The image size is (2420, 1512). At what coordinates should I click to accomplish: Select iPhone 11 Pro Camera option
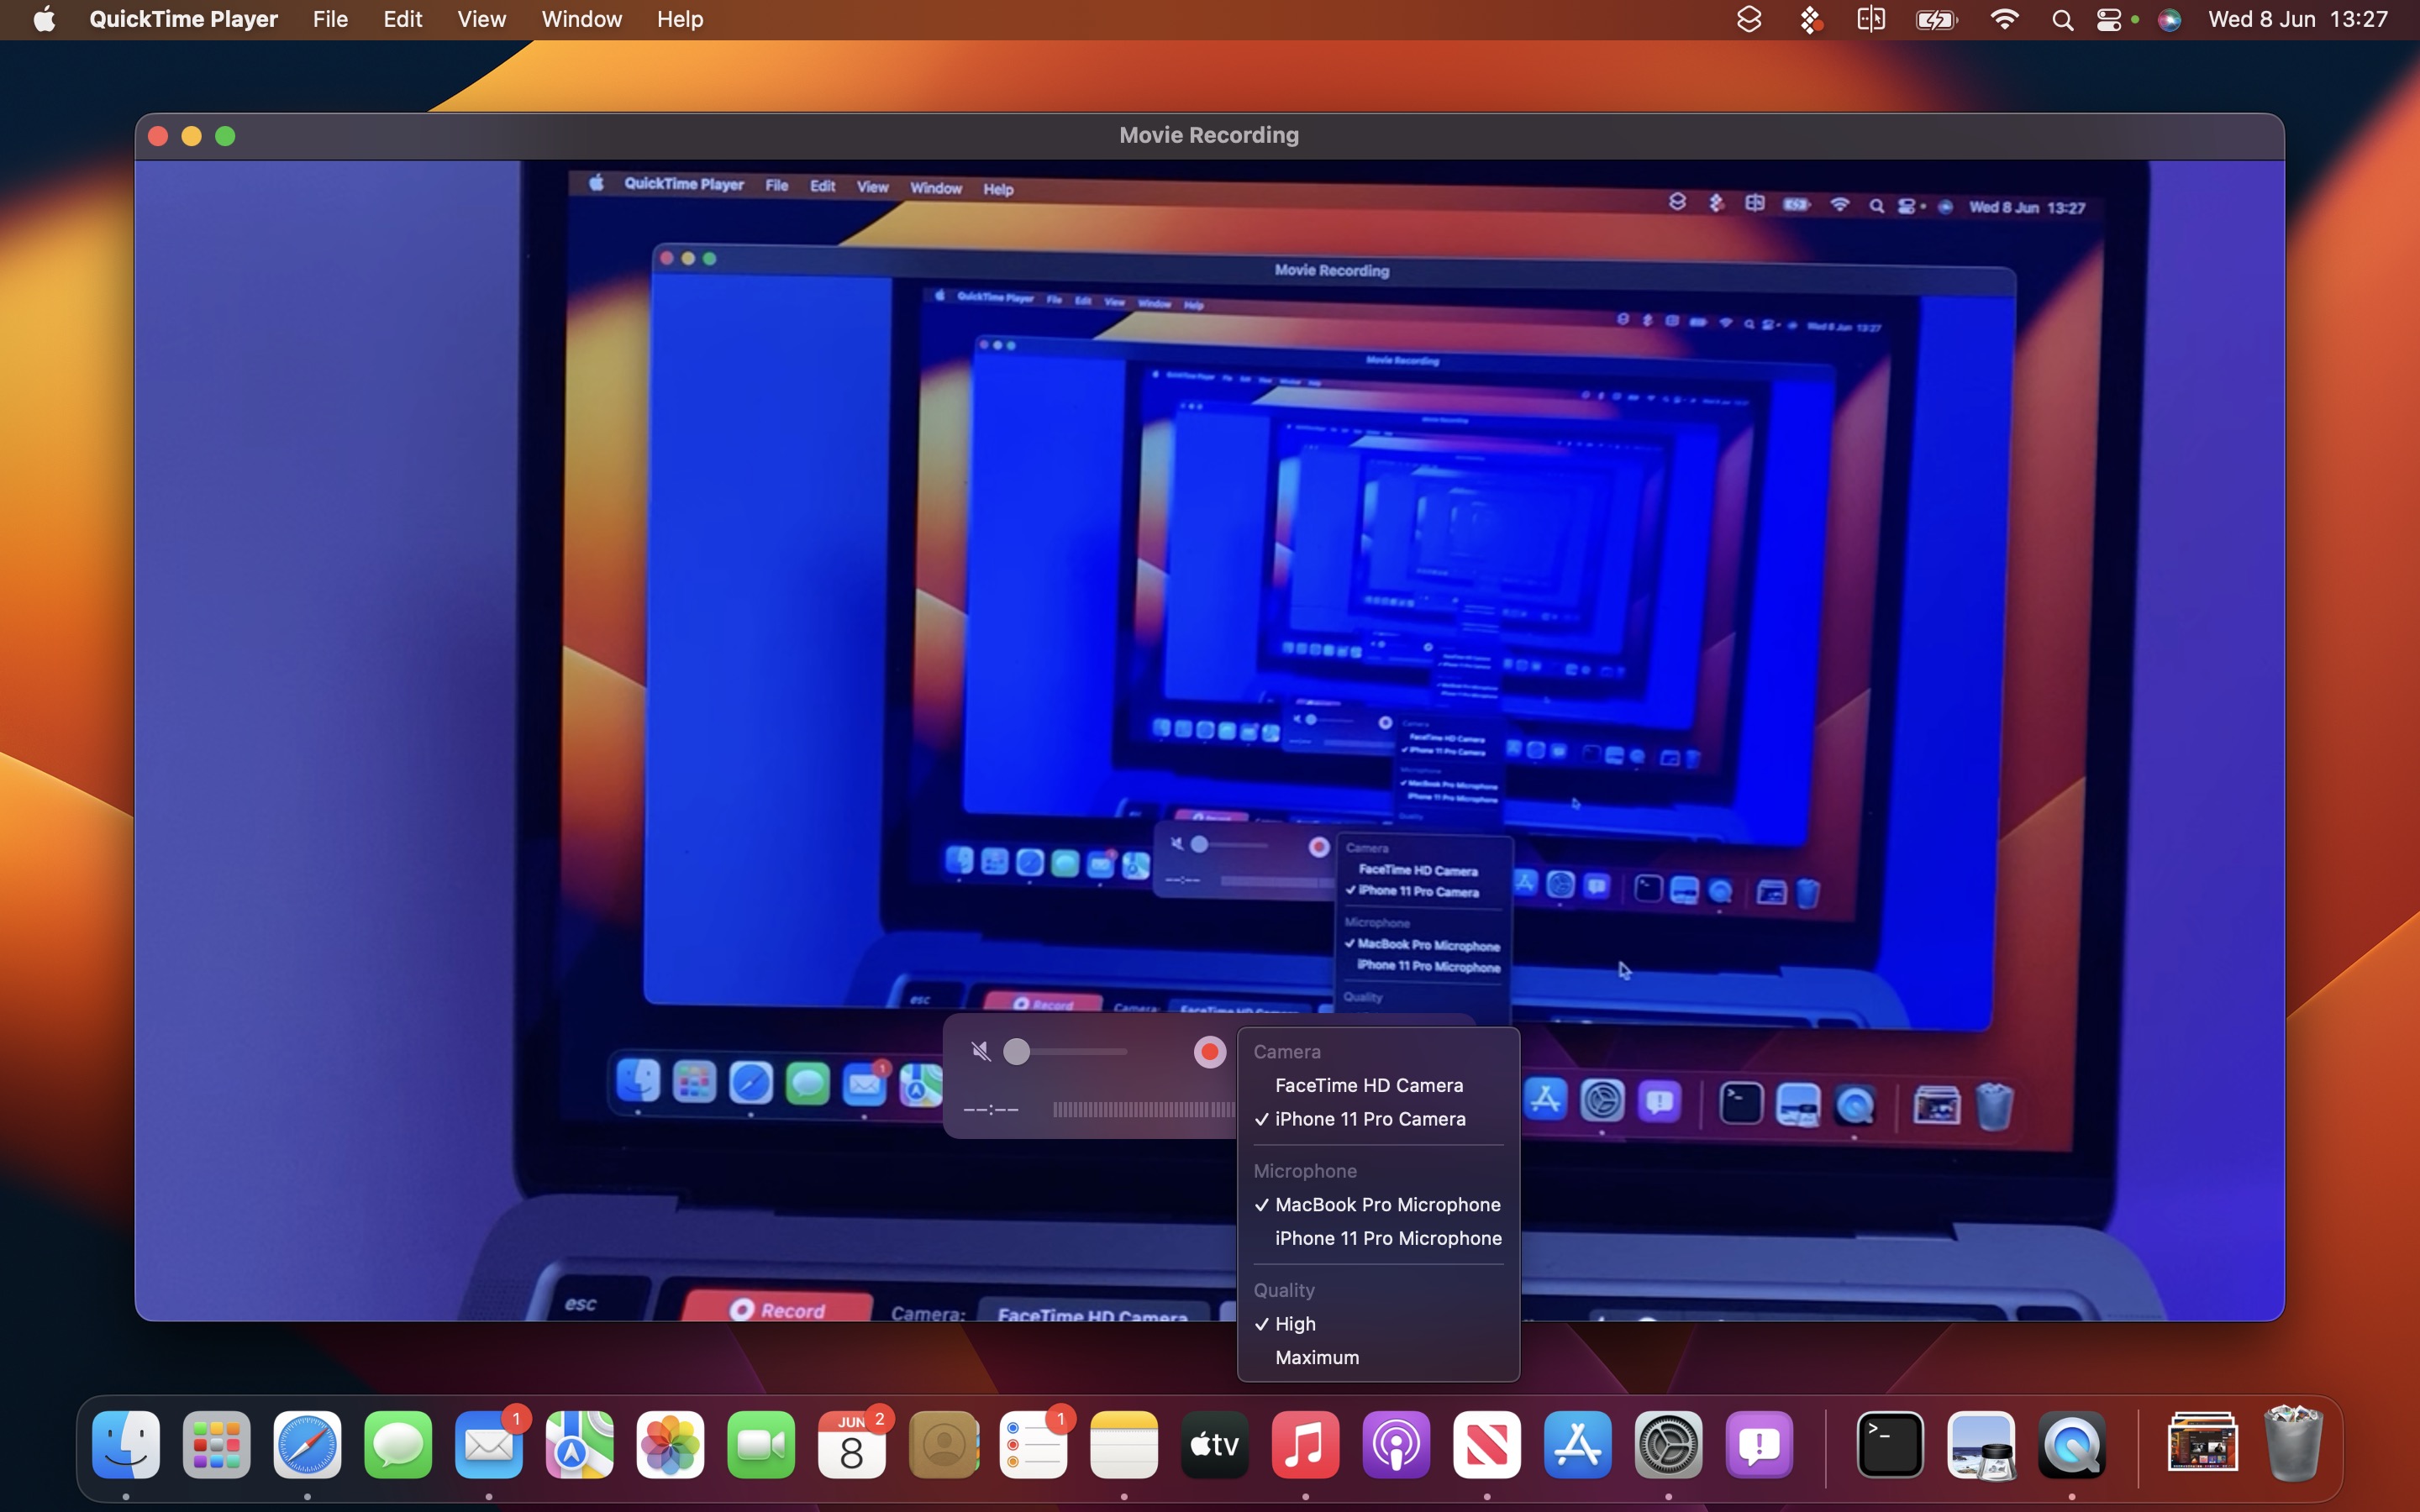pos(1370,1118)
